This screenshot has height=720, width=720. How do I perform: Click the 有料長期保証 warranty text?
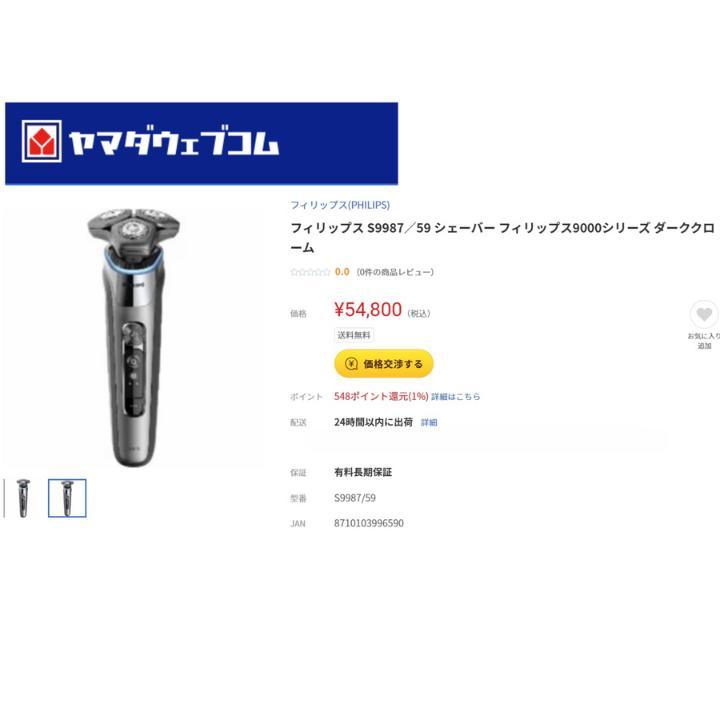(363, 472)
